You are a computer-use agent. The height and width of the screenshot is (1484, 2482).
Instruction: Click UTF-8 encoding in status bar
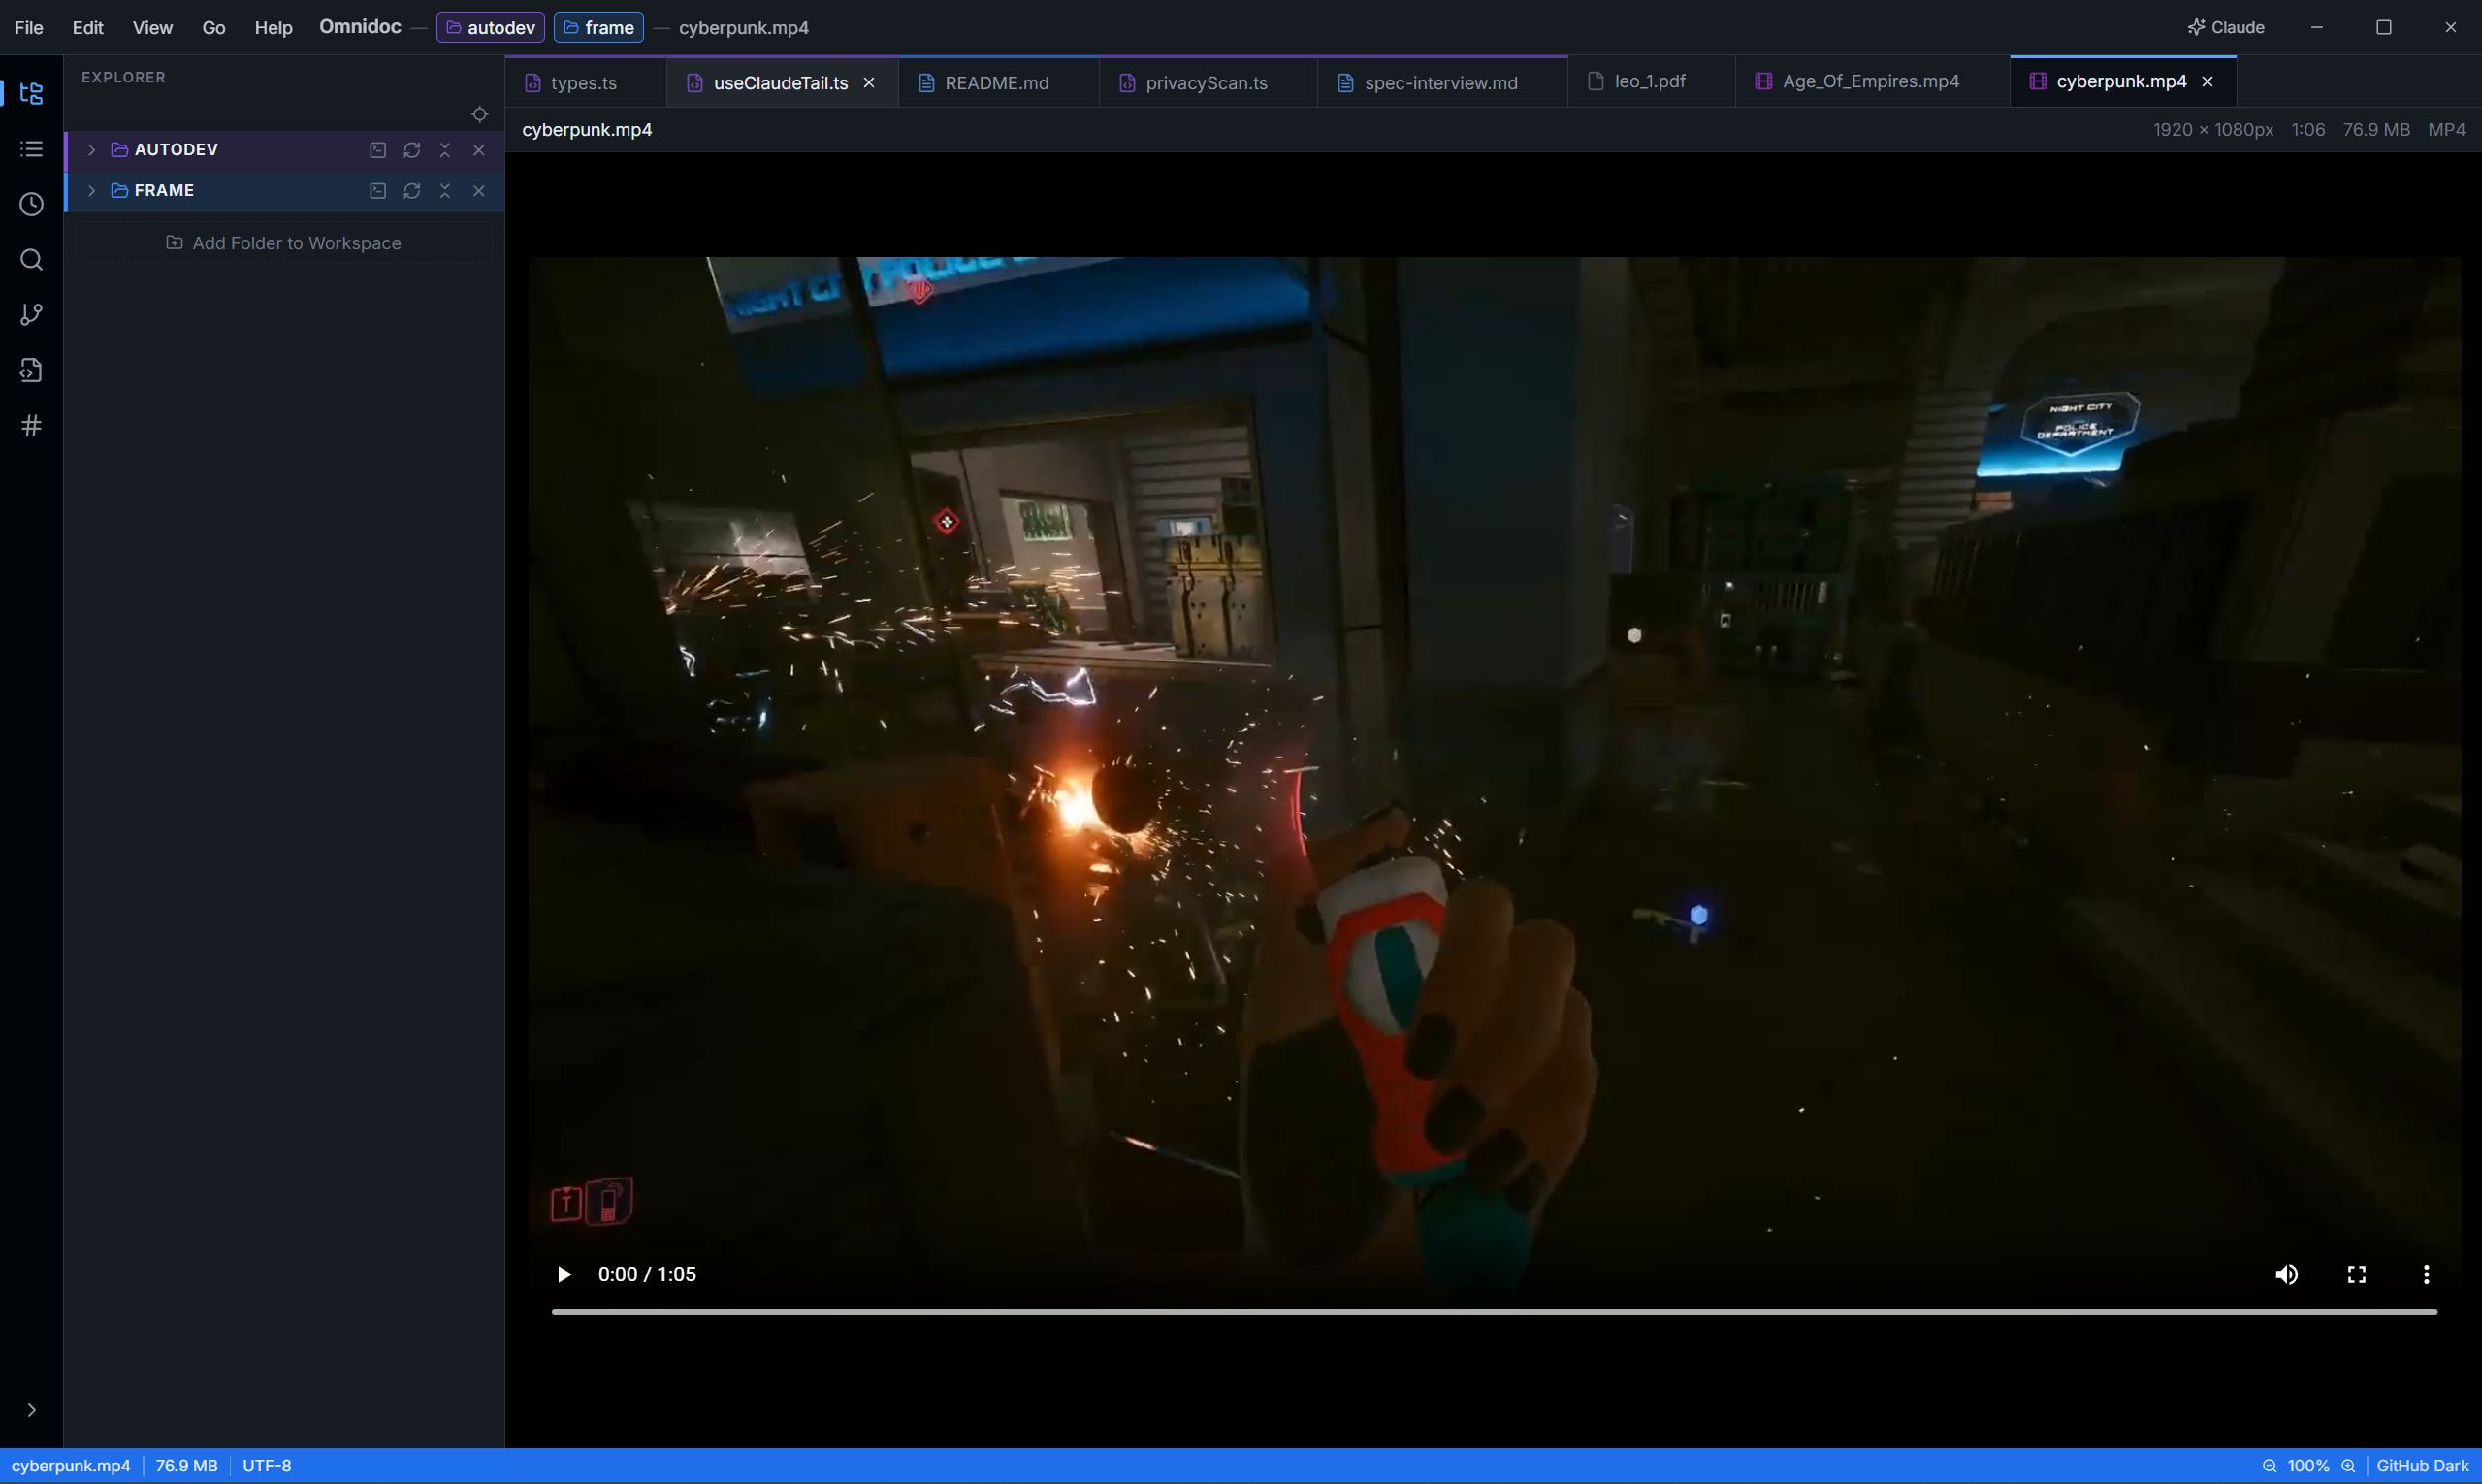(x=267, y=1466)
